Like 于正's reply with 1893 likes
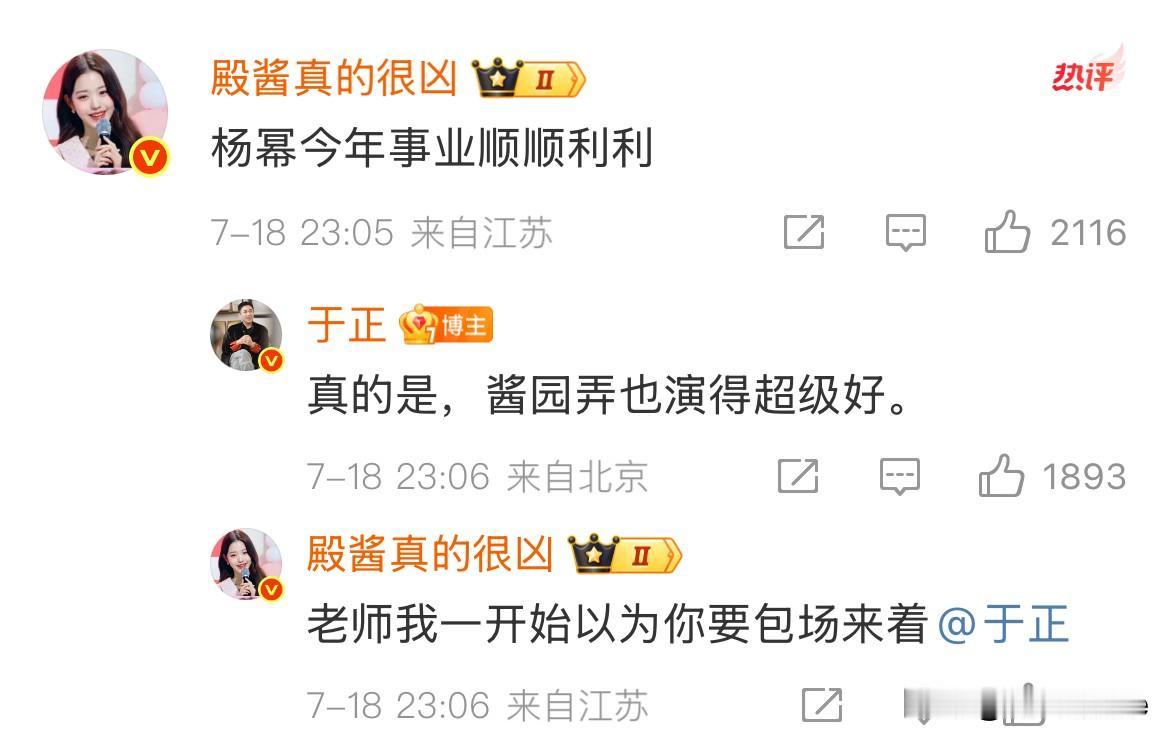Viewport: 1170px width, 740px height. 1001,476
